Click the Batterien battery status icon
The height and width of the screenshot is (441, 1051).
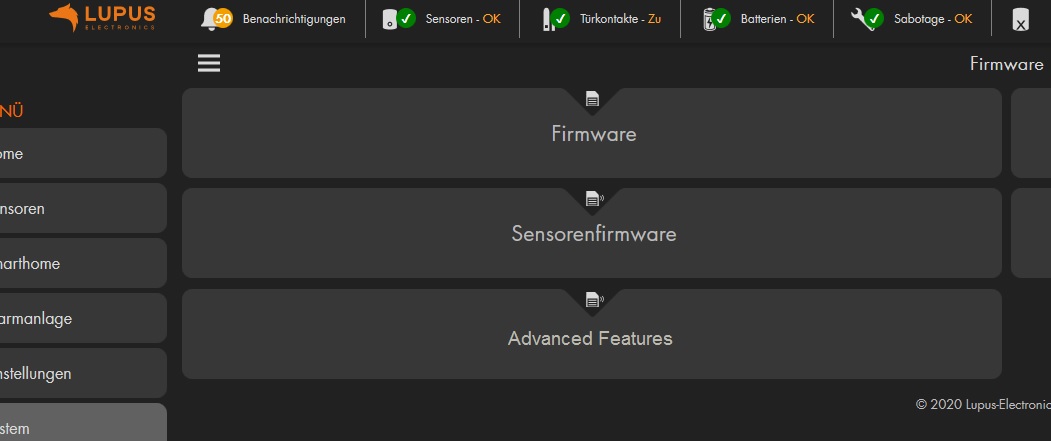[x=714, y=18]
